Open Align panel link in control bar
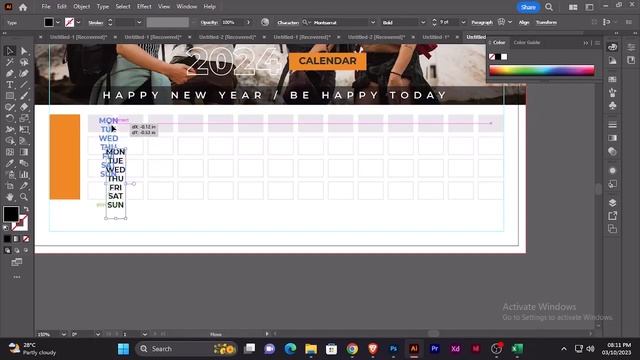Image resolution: width=640 pixels, height=360 pixels. (524, 22)
